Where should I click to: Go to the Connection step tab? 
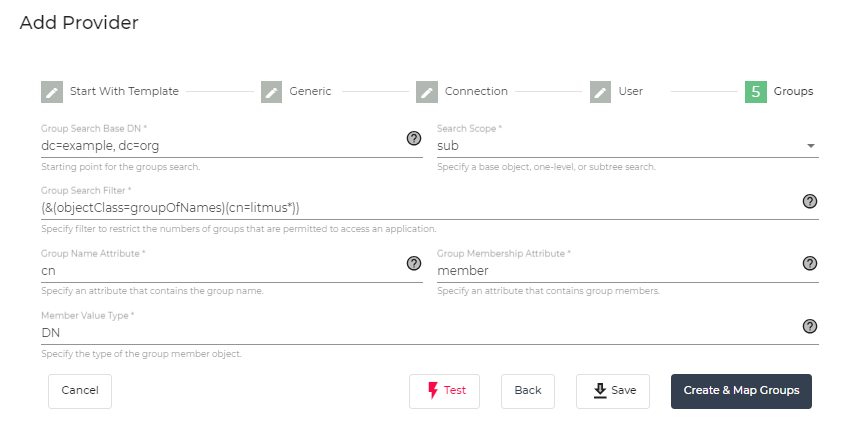pyautogui.click(x=476, y=92)
